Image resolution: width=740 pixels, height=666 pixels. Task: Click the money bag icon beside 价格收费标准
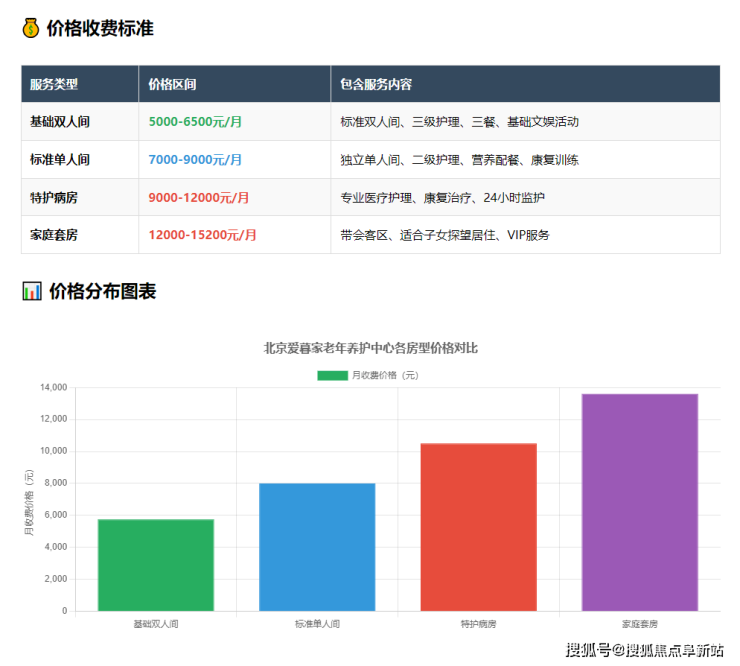click(x=31, y=28)
